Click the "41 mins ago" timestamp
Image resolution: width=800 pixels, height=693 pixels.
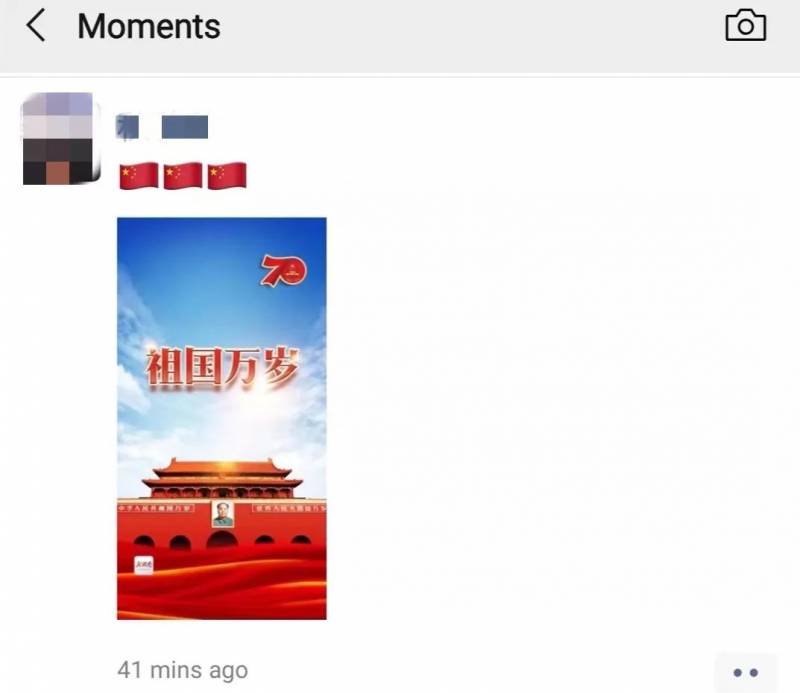click(x=183, y=670)
